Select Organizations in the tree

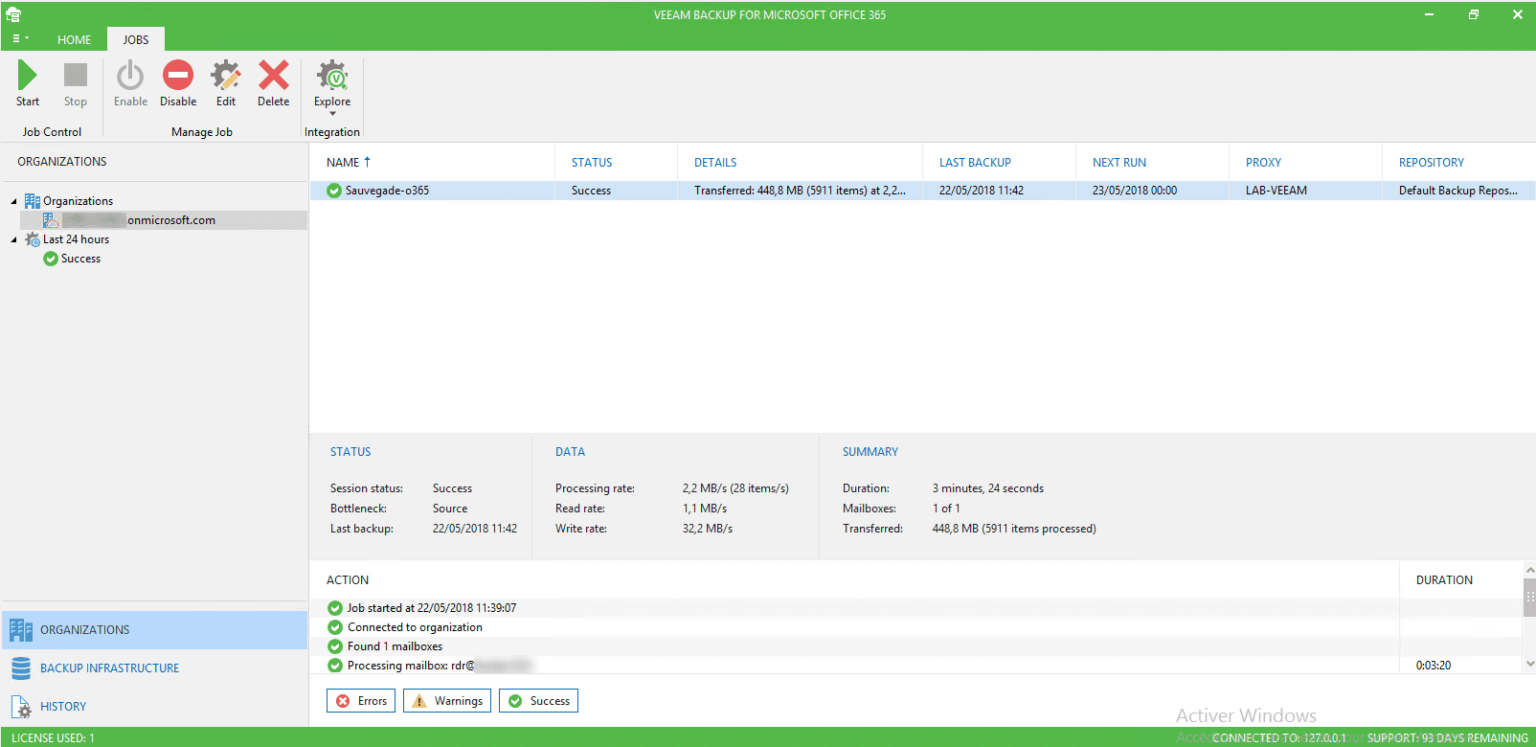click(x=78, y=201)
